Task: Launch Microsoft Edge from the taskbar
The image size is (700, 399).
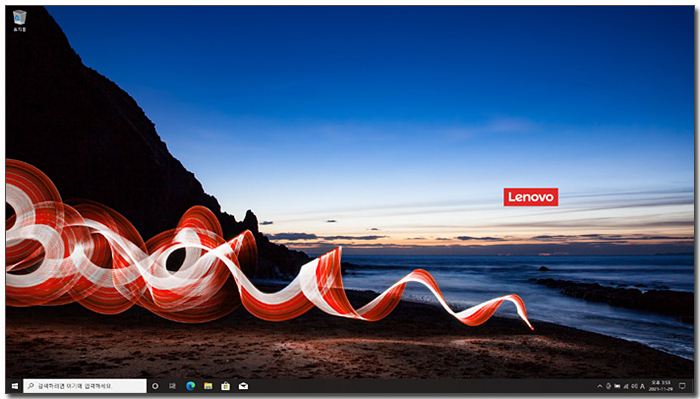Action: tap(191, 386)
